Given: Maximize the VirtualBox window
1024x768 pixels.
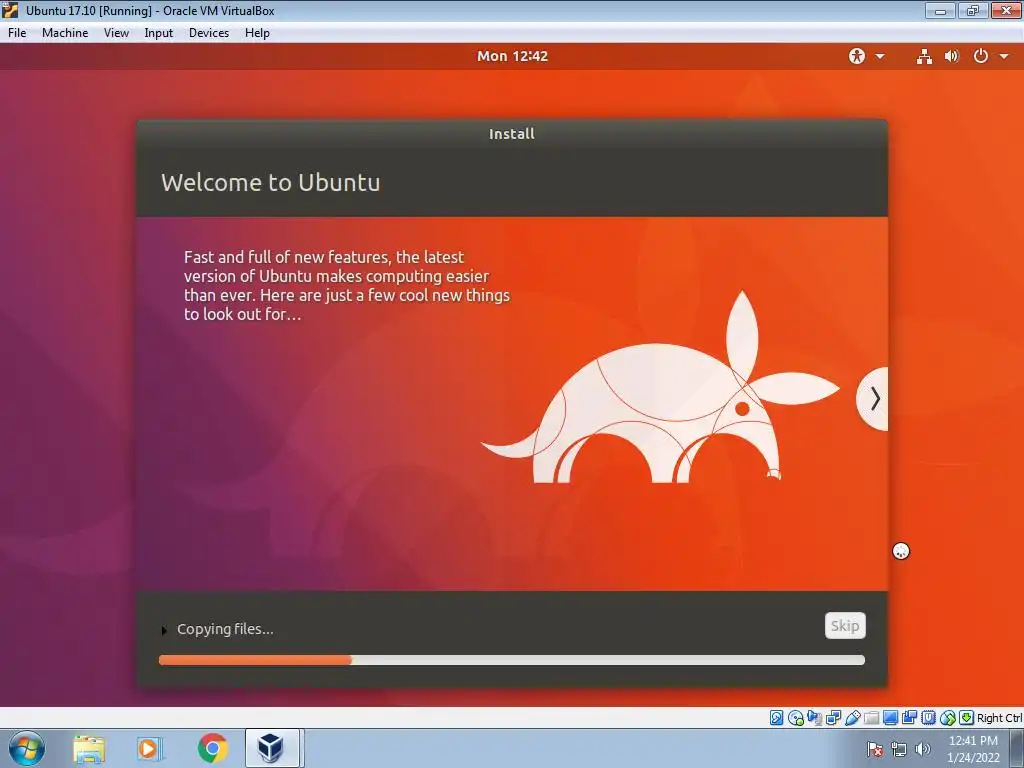Looking at the screenshot, I should [972, 10].
